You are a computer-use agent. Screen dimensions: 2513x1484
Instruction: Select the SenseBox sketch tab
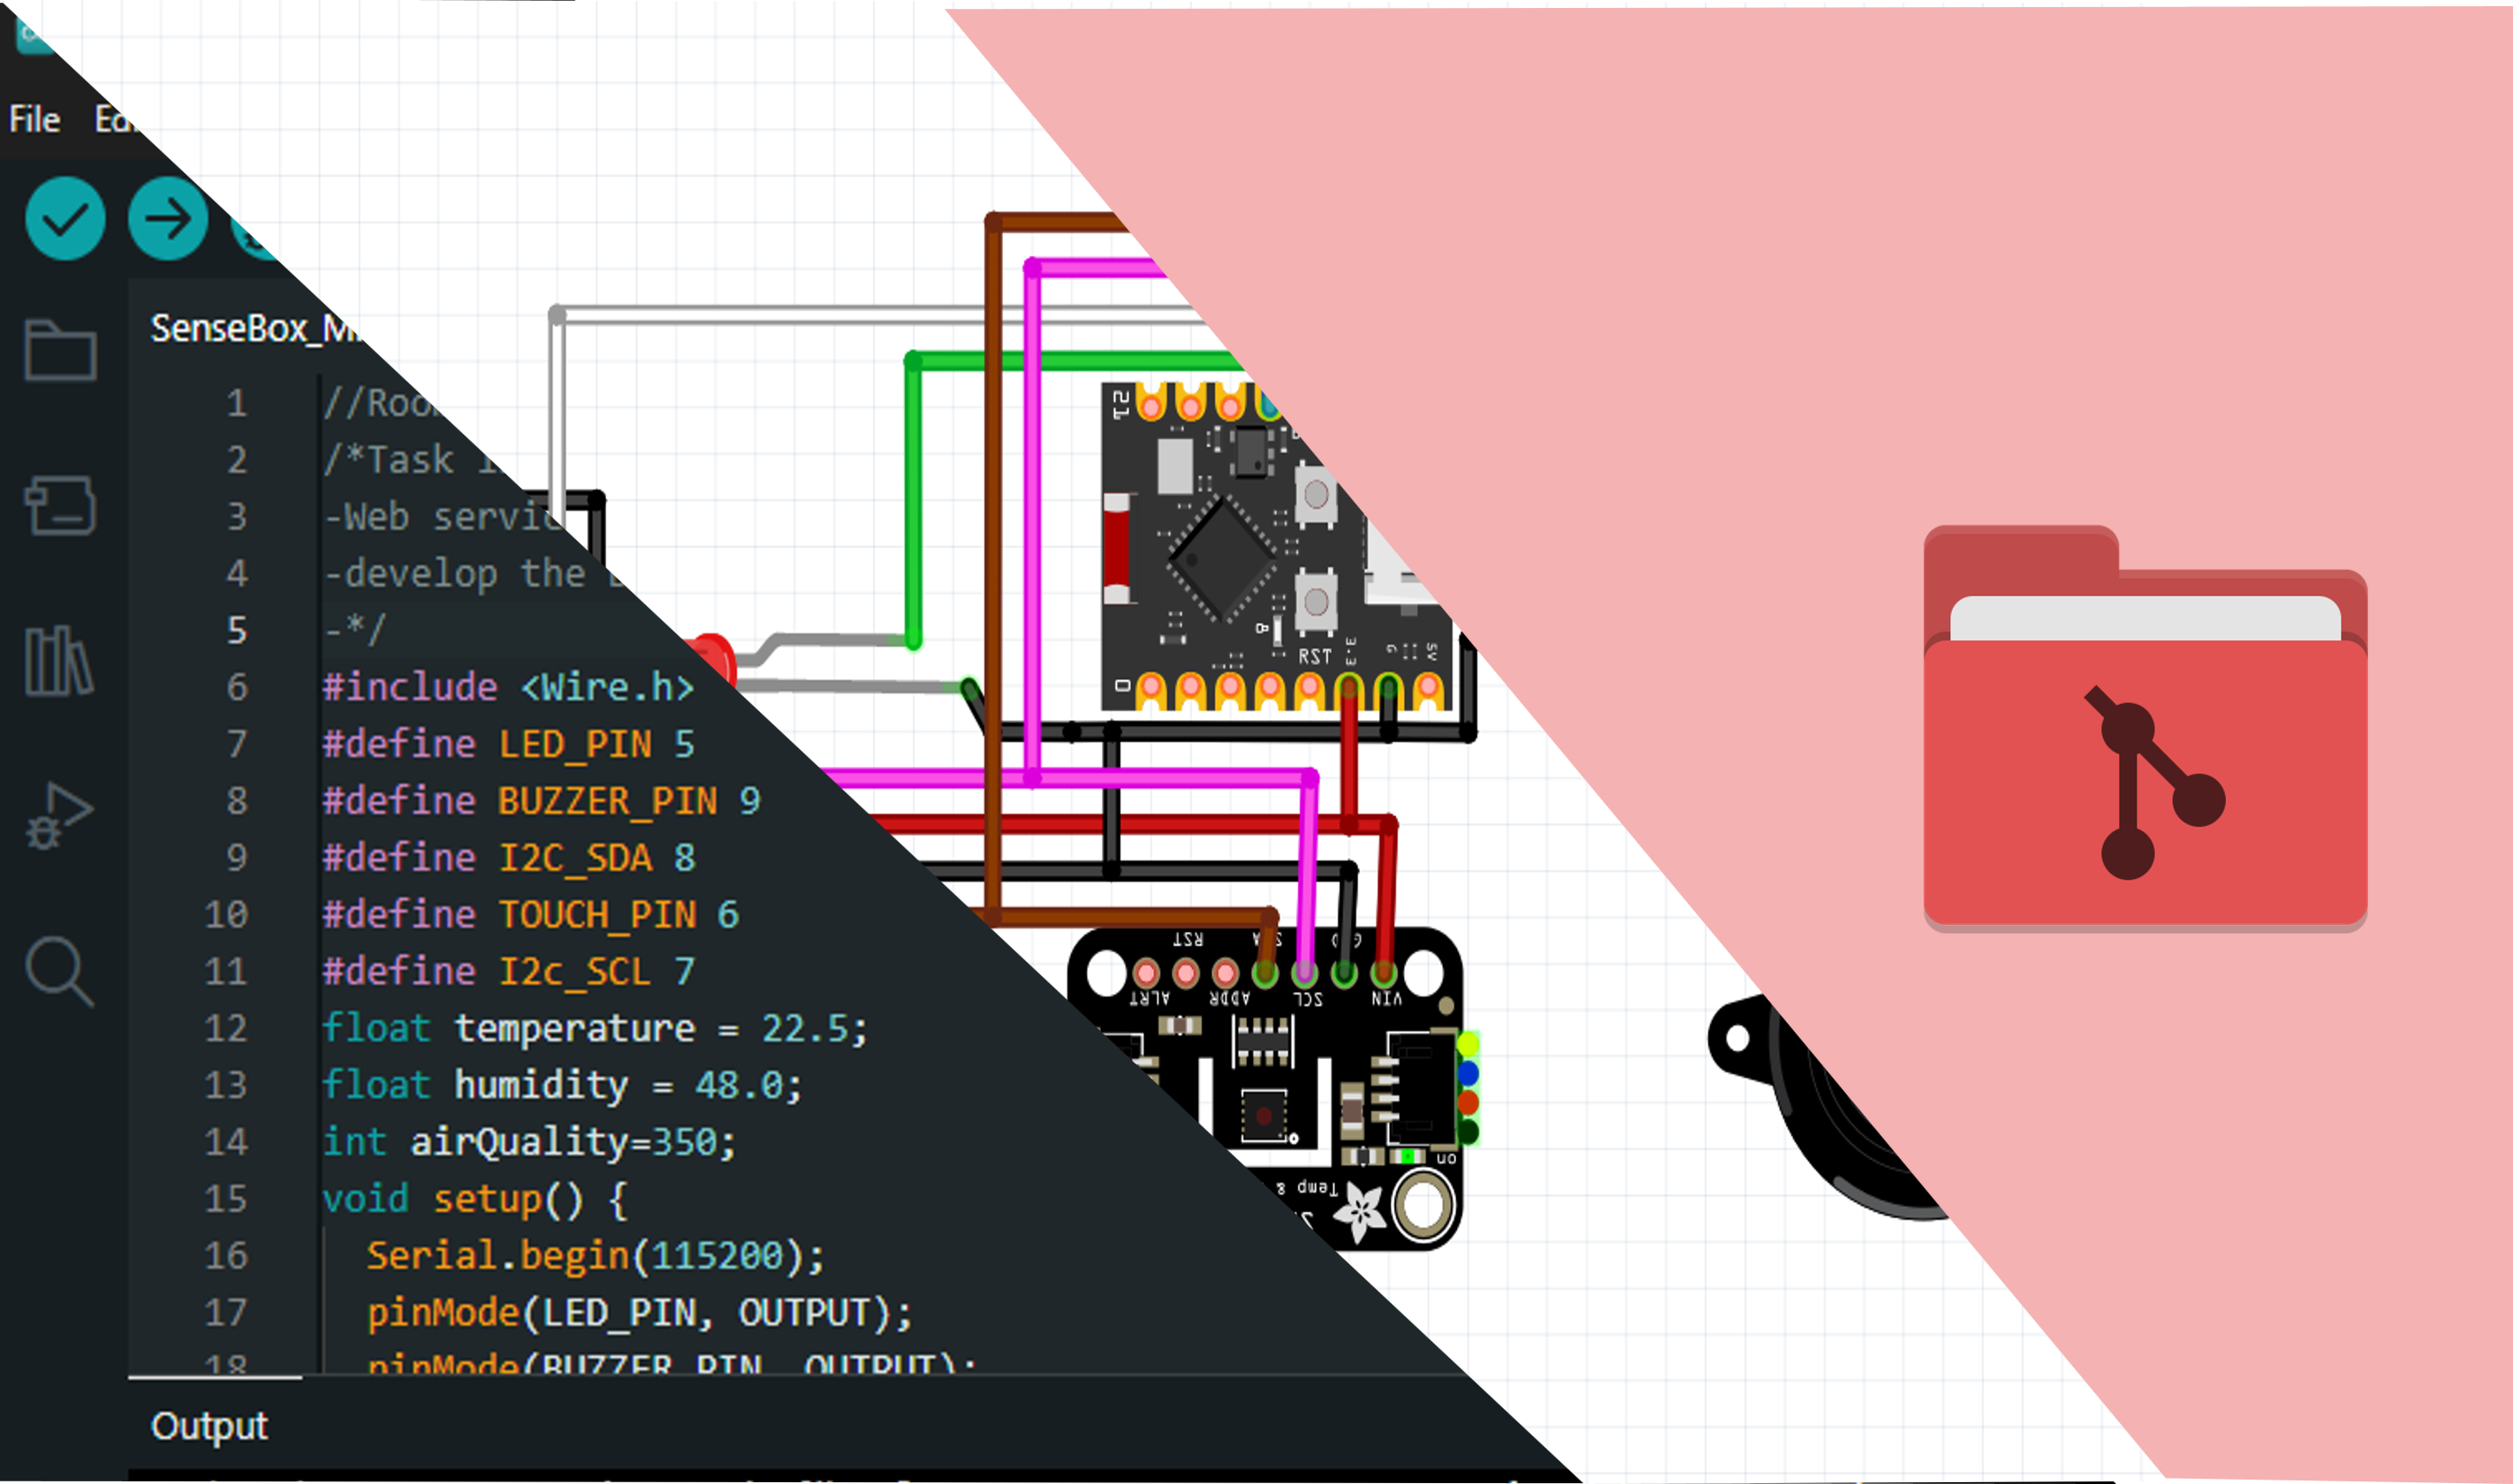coord(250,328)
